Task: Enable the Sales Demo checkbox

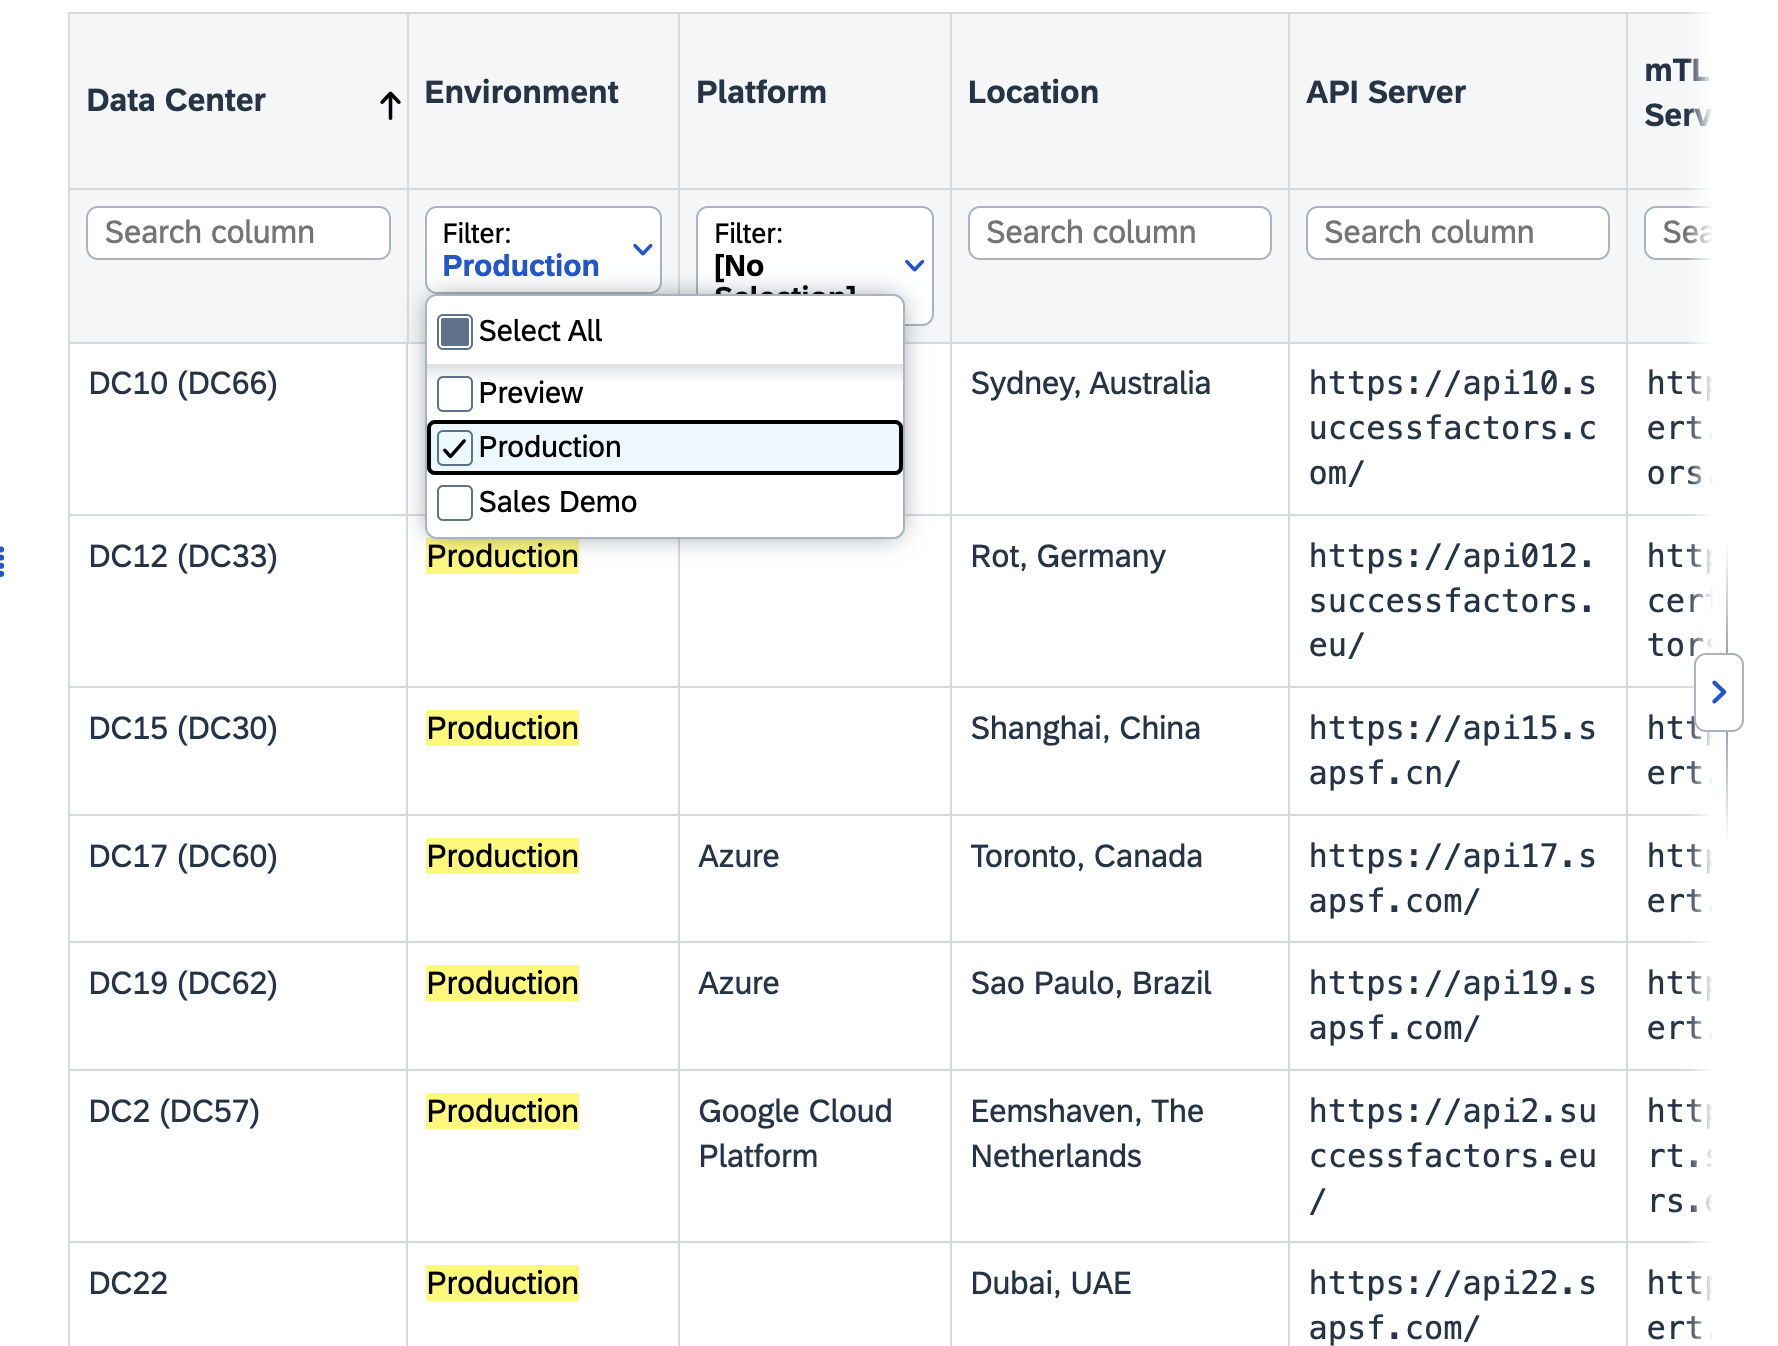Action: tap(455, 502)
